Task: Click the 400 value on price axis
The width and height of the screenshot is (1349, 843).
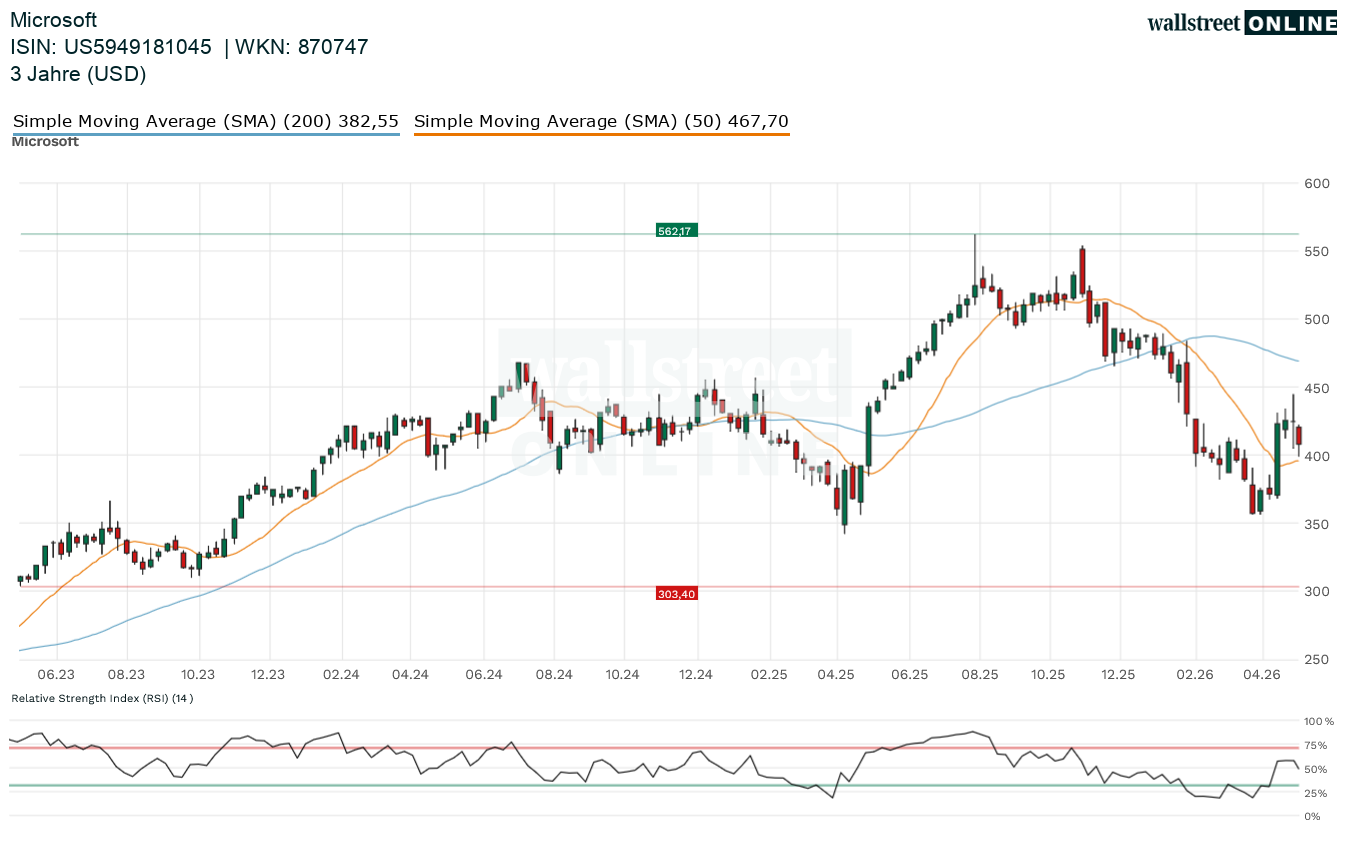Action: (1317, 456)
